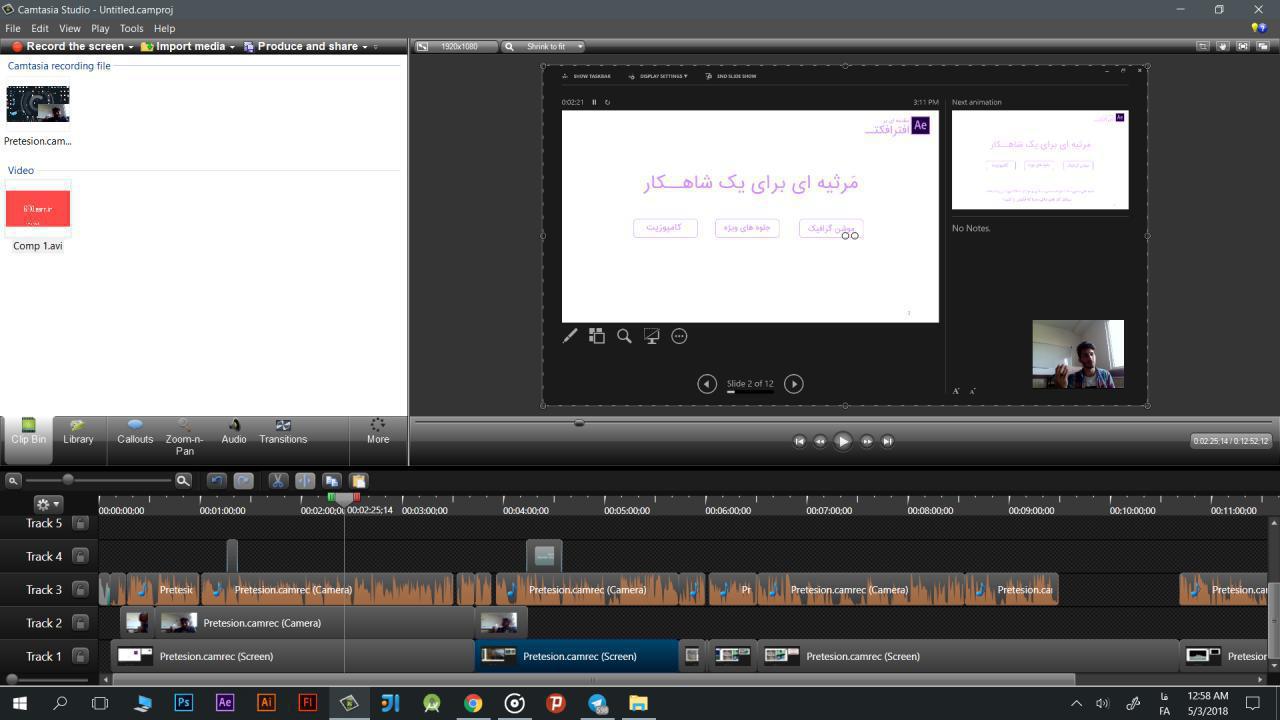The image size is (1280, 720).
Task: Open the Edit menu
Action: 40,28
